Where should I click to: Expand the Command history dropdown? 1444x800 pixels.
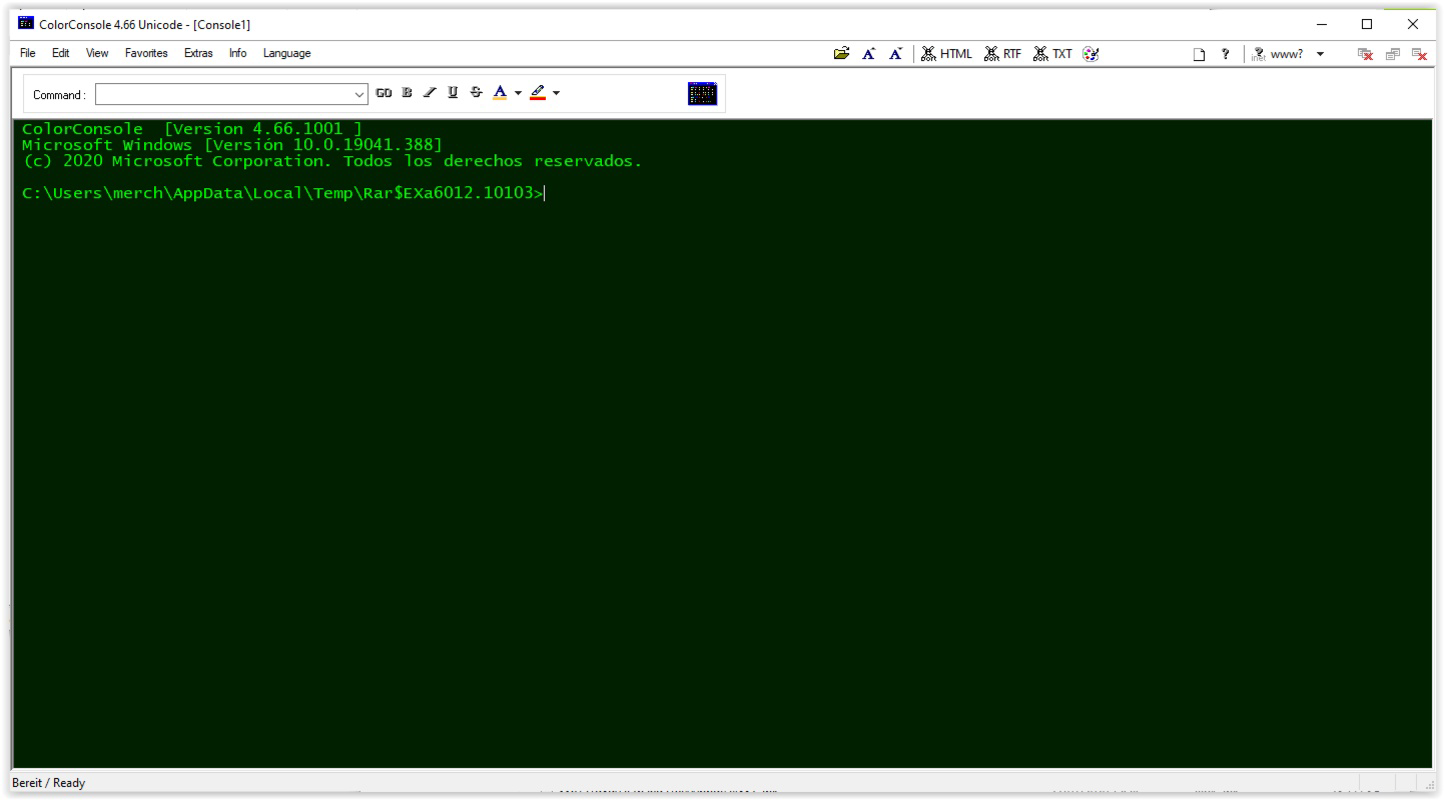[361, 95]
